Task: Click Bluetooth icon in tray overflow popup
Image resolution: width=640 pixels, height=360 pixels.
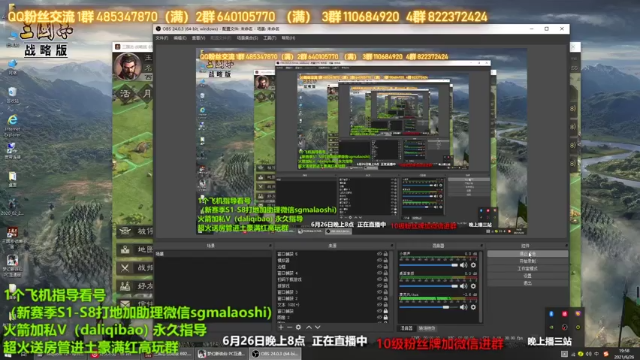Action: tap(551, 314)
